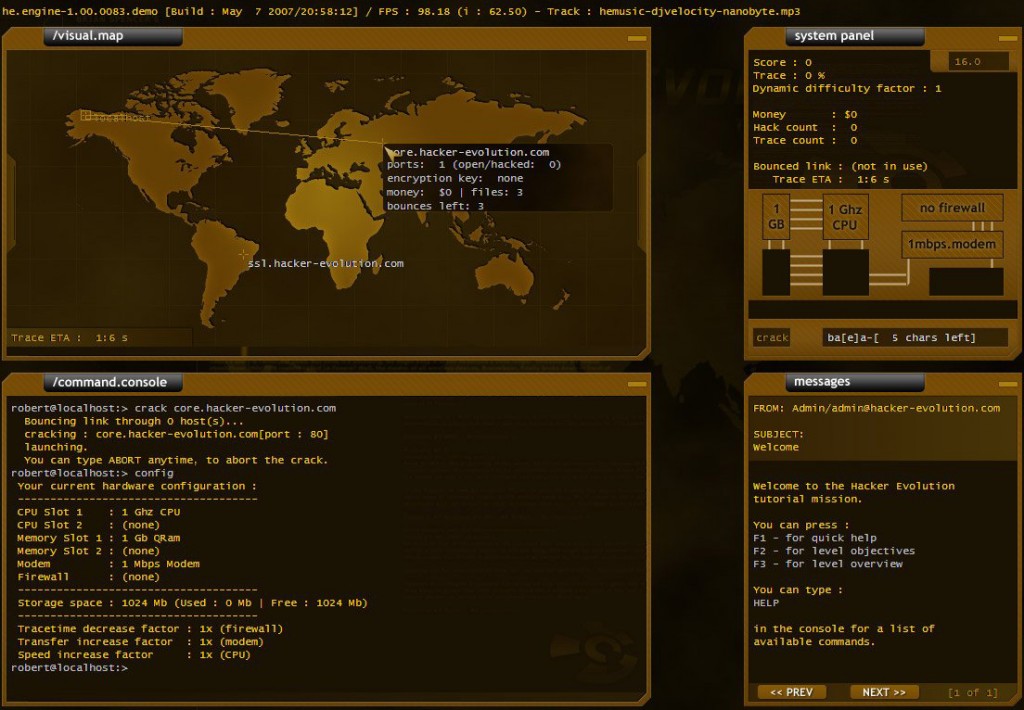The image size is (1024, 710).
Task: Click the no firewall hardware slot
Action: [x=952, y=208]
